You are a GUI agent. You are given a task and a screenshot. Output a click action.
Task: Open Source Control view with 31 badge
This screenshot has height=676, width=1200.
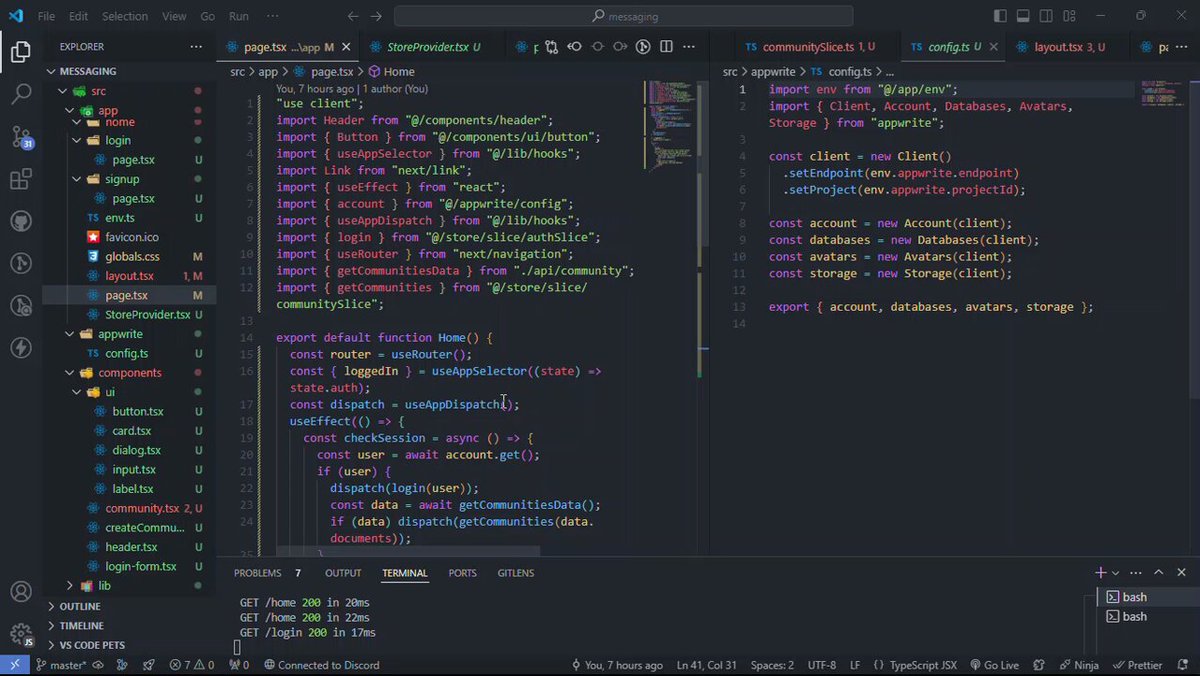21,137
